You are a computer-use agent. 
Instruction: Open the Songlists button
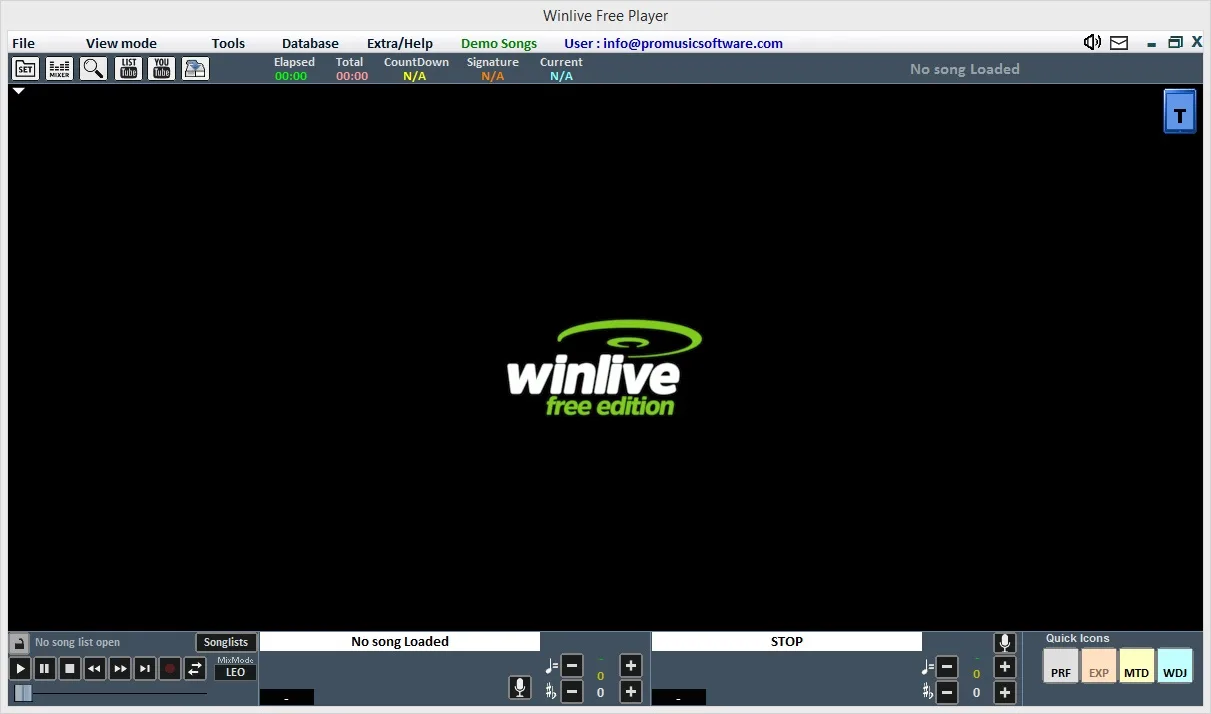pyautogui.click(x=226, y=643)
